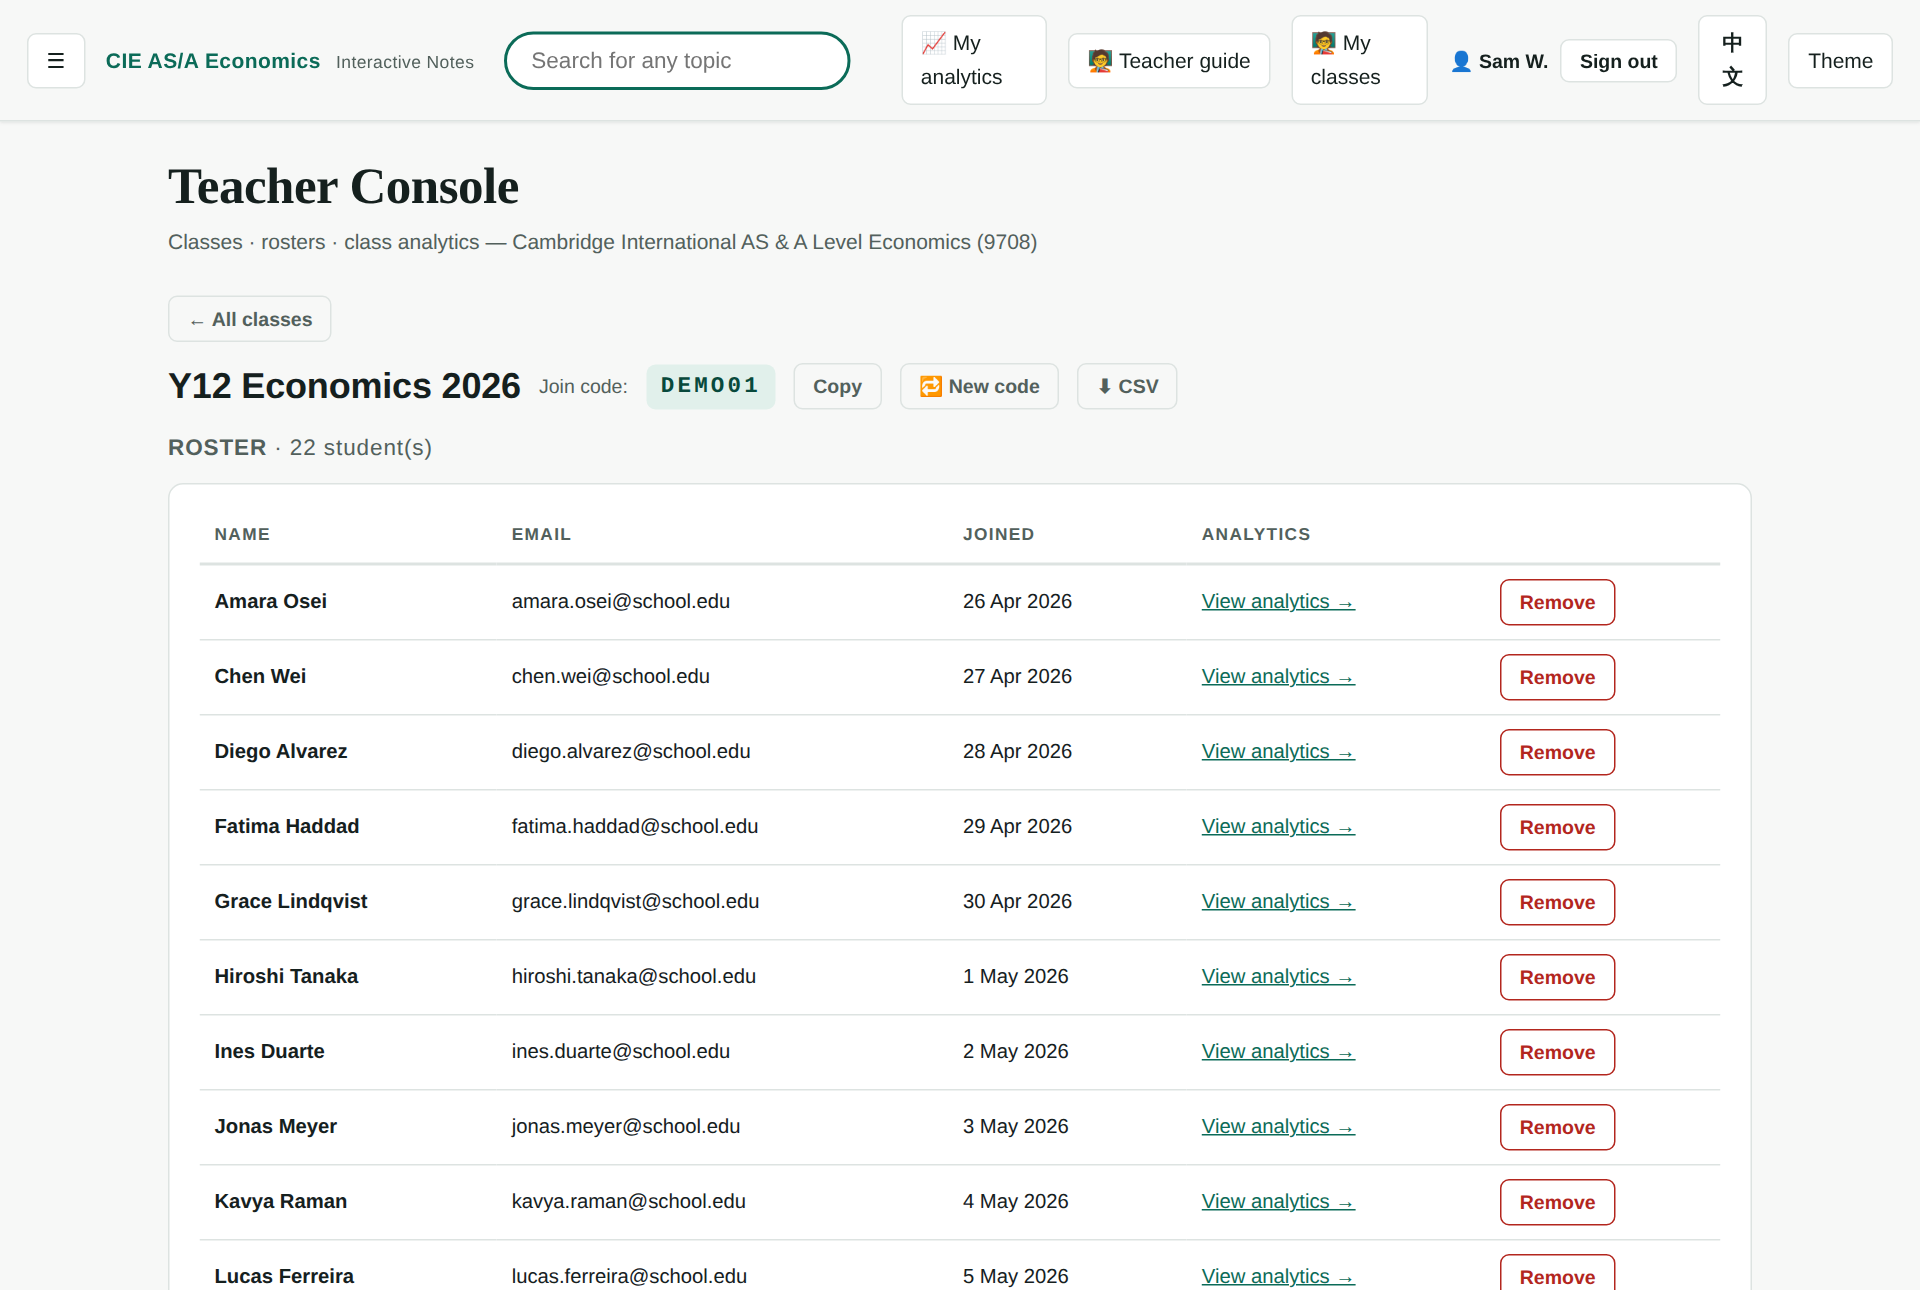This screenshot has width=1920, height=1290.
Task: Click joined date 1 May 2026
Action: 1015,976
